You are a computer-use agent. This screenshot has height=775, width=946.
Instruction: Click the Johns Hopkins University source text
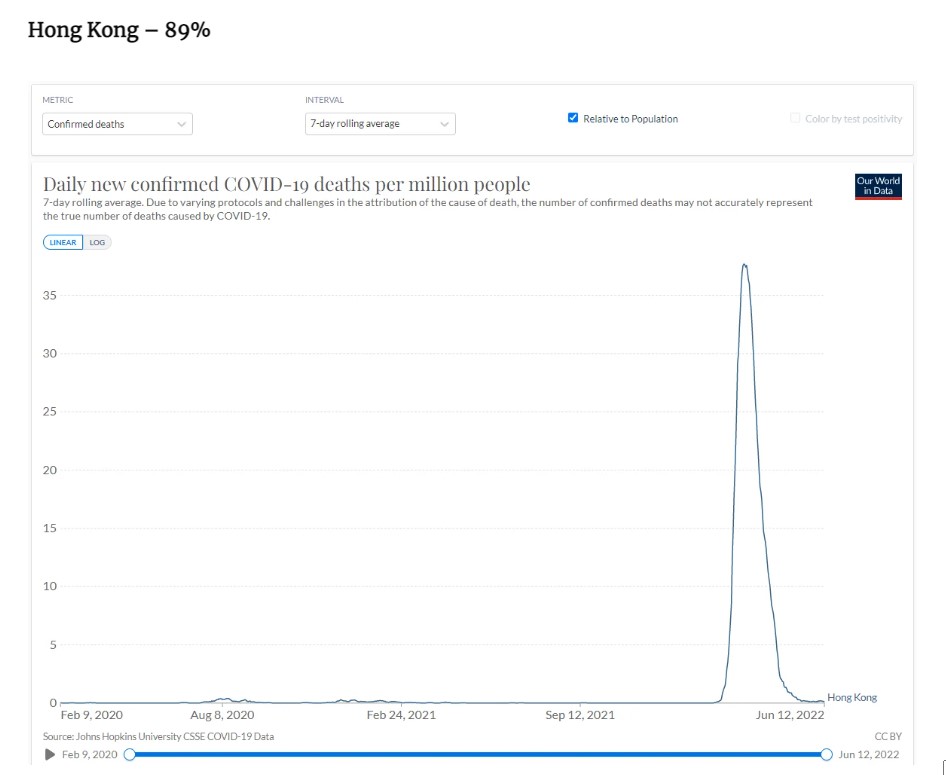pos(159,737)
